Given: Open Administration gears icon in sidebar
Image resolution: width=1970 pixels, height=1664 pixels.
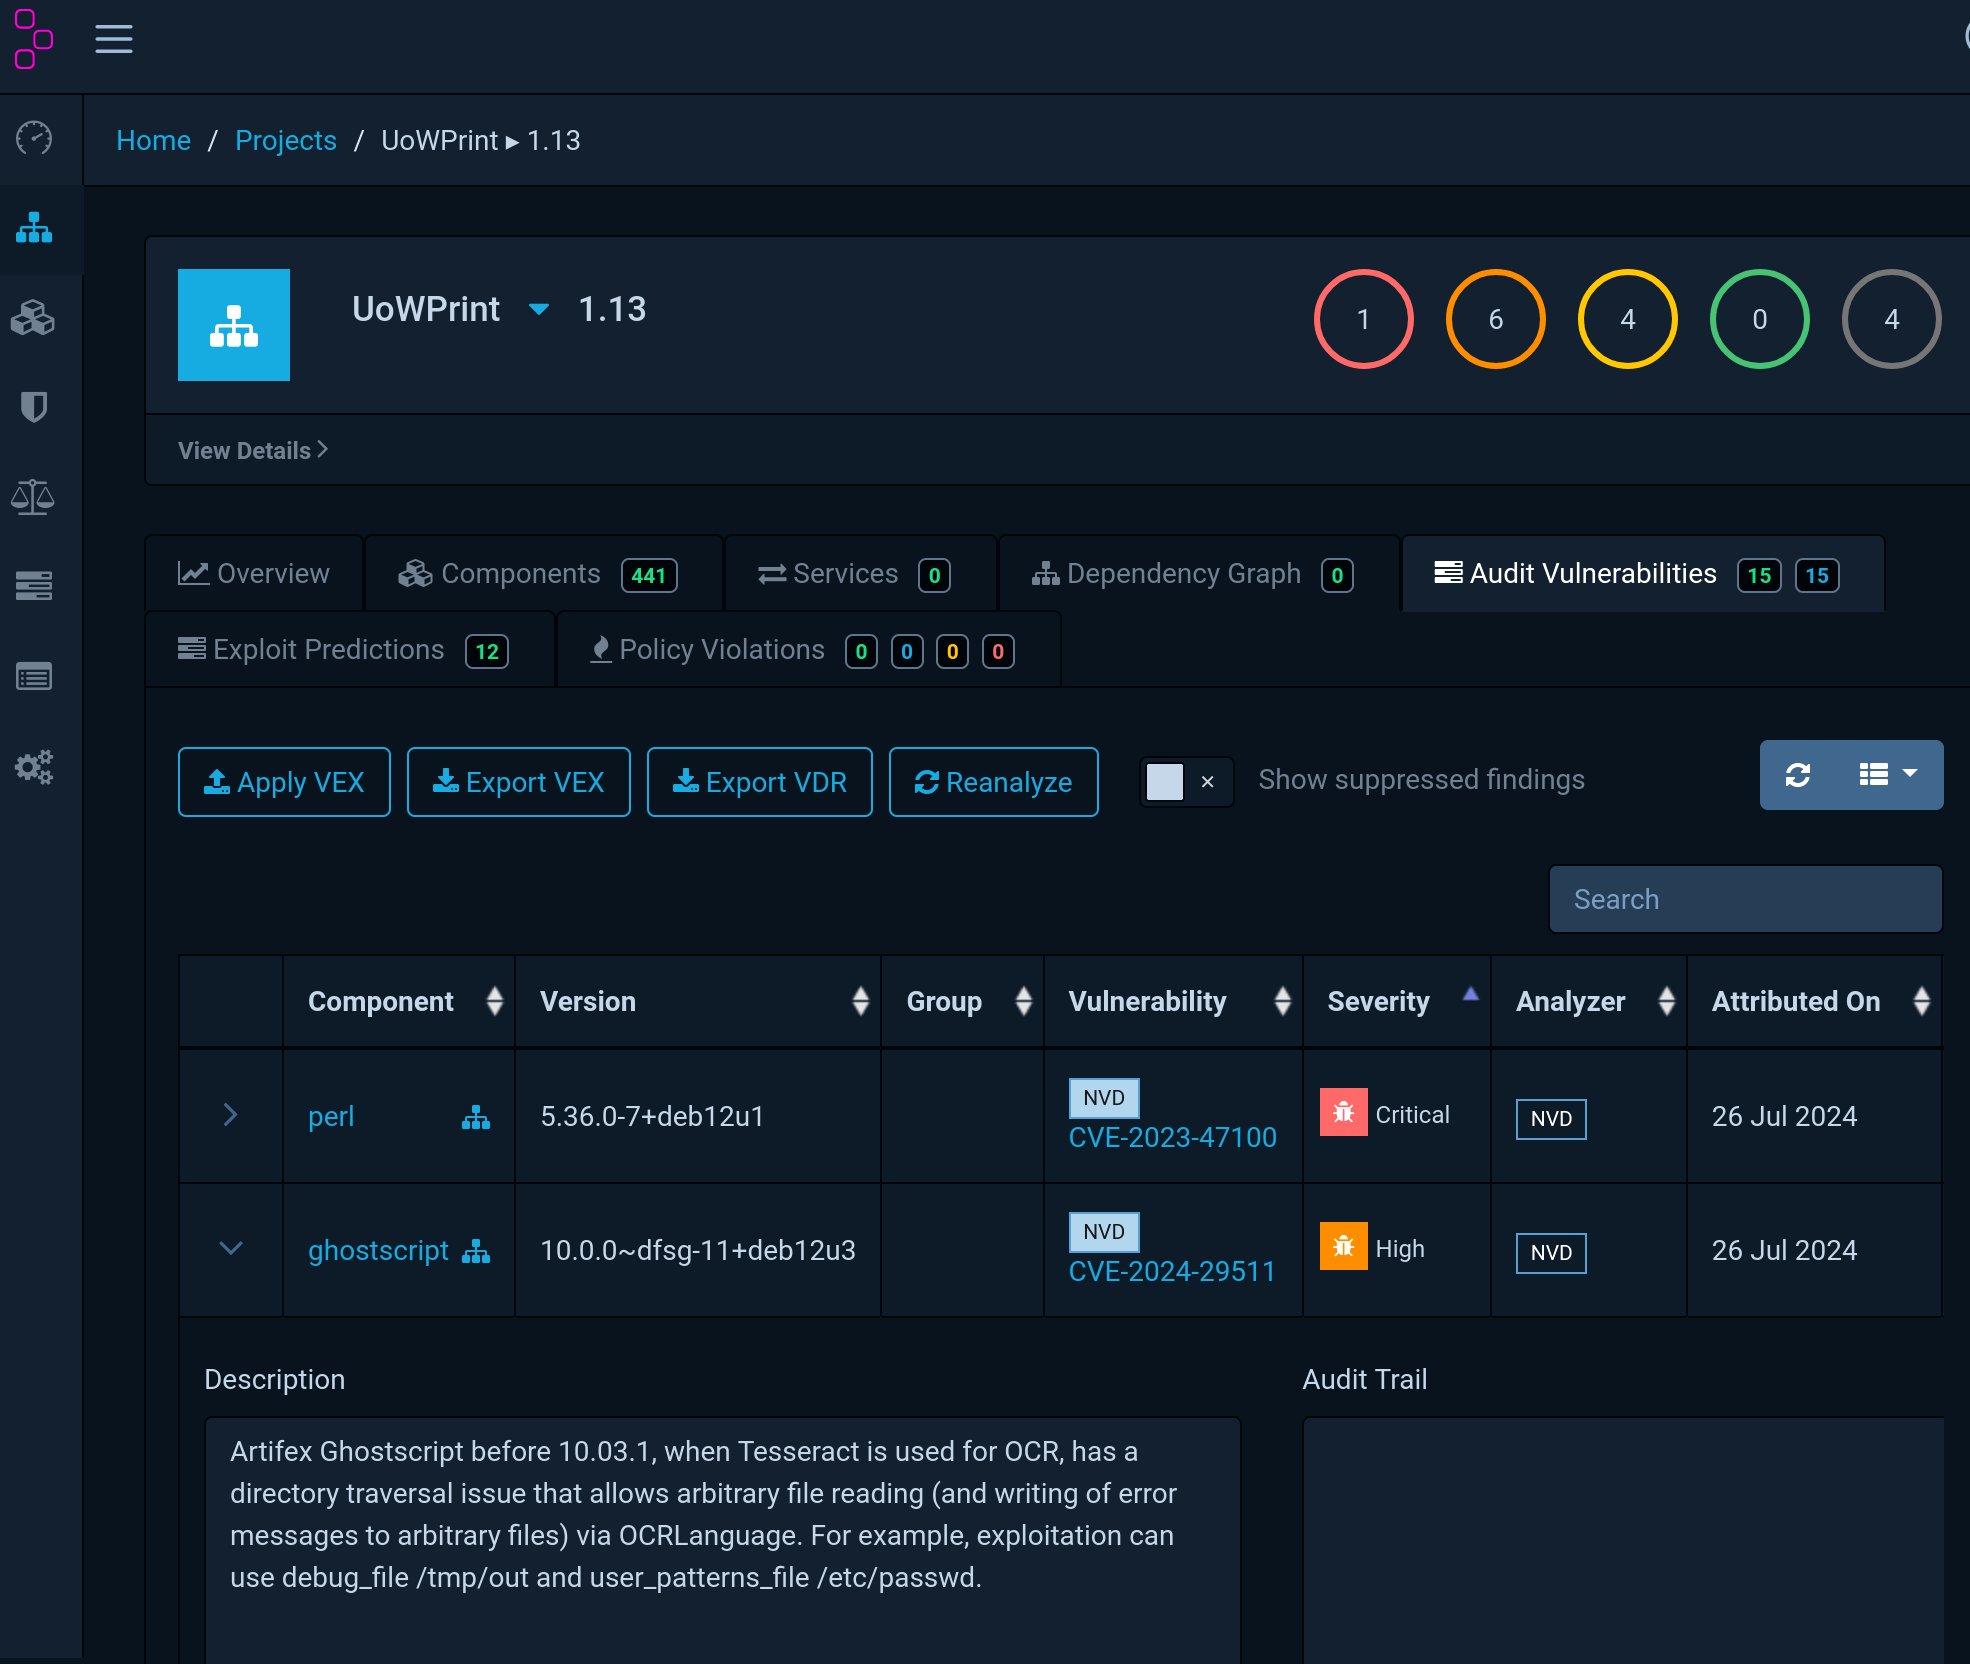Looking at the screenshot, I should pos(34,766).
